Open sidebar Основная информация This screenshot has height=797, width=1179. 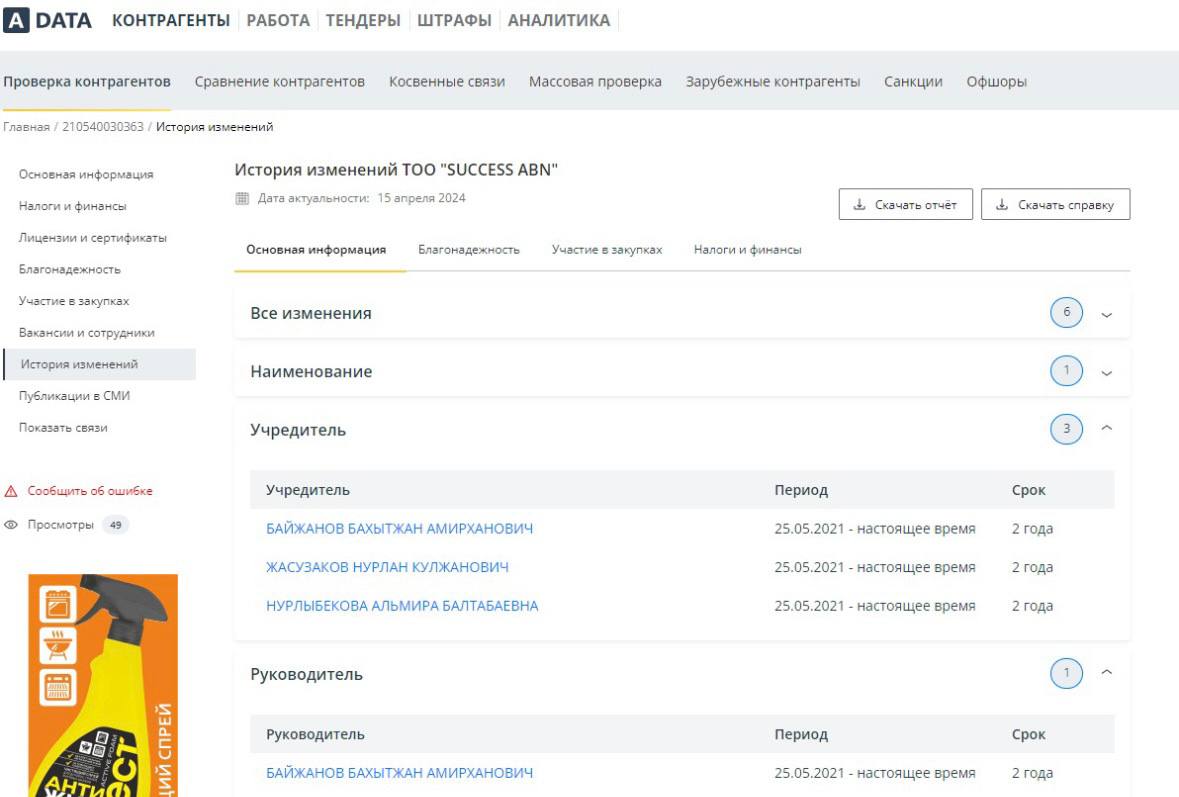point(86,174)
